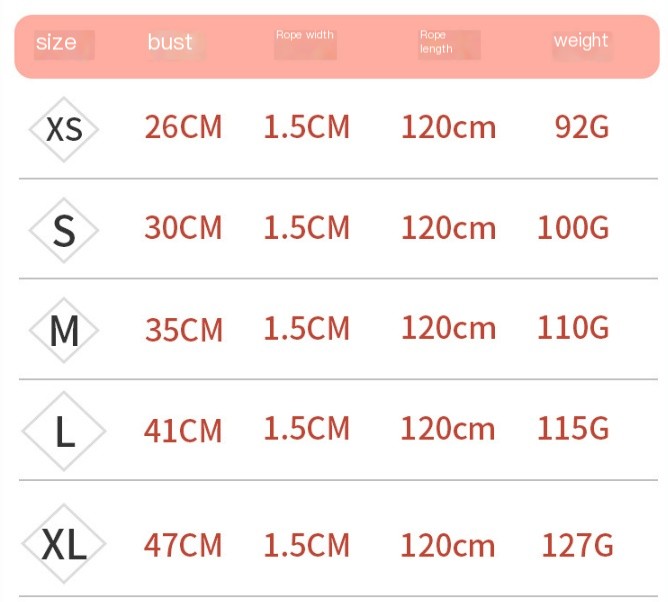668x602 pixels.
Task: Click the 'size' column header
Action: coord(56,43)
